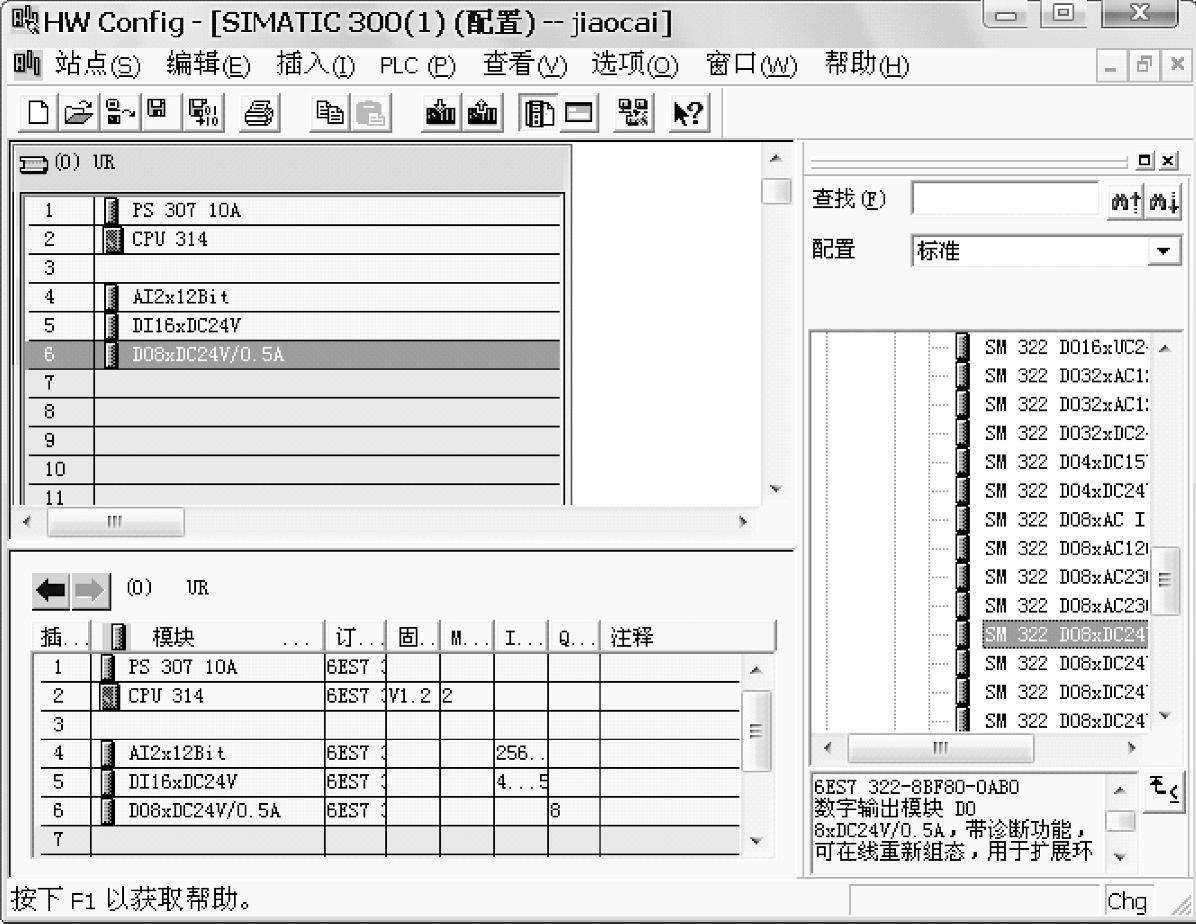1196x924 pixels.
Task: Select slot 4 AI2x12Bit in rack
Action: (x=293, y=296)
